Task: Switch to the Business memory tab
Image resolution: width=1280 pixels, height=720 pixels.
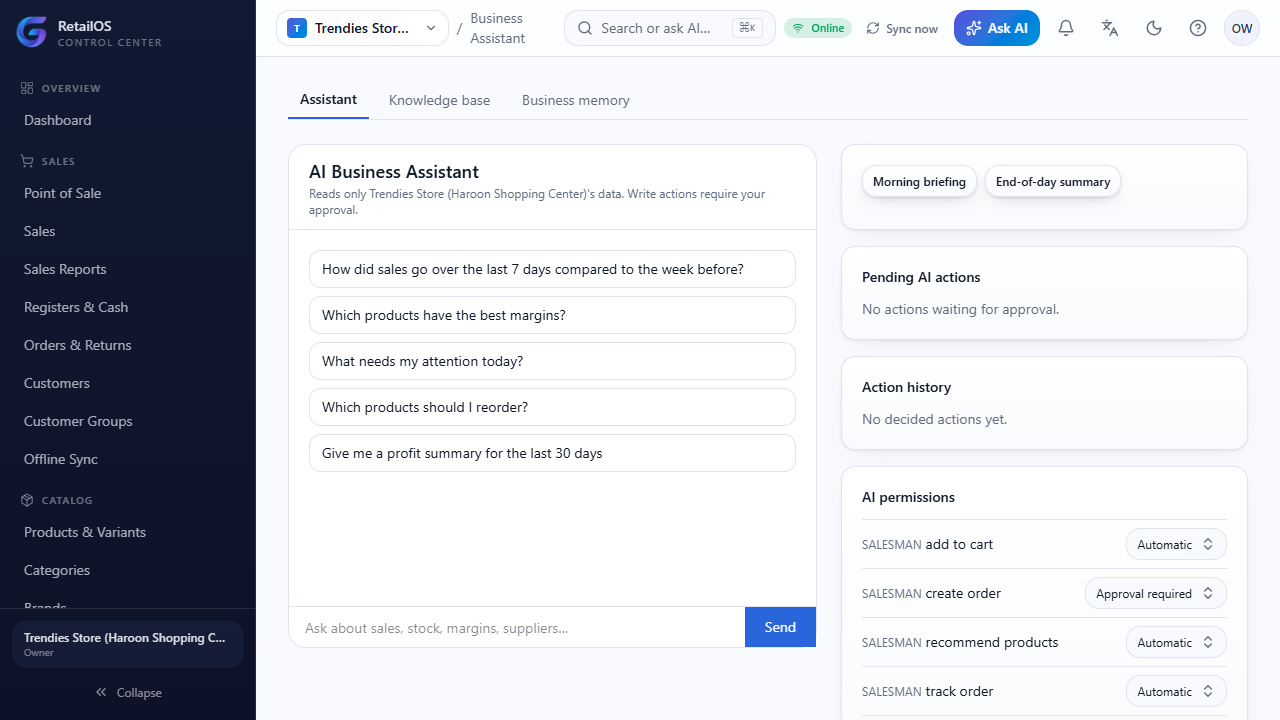Action: point(576,100)
